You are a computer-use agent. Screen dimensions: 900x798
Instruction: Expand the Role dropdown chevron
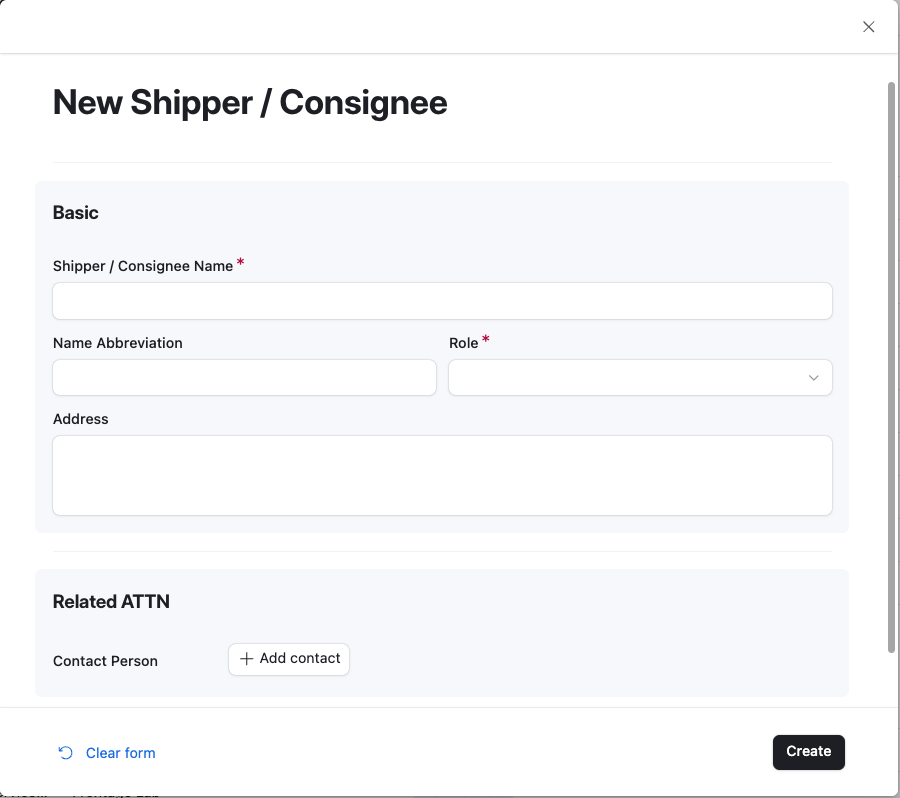click(813, 378)
